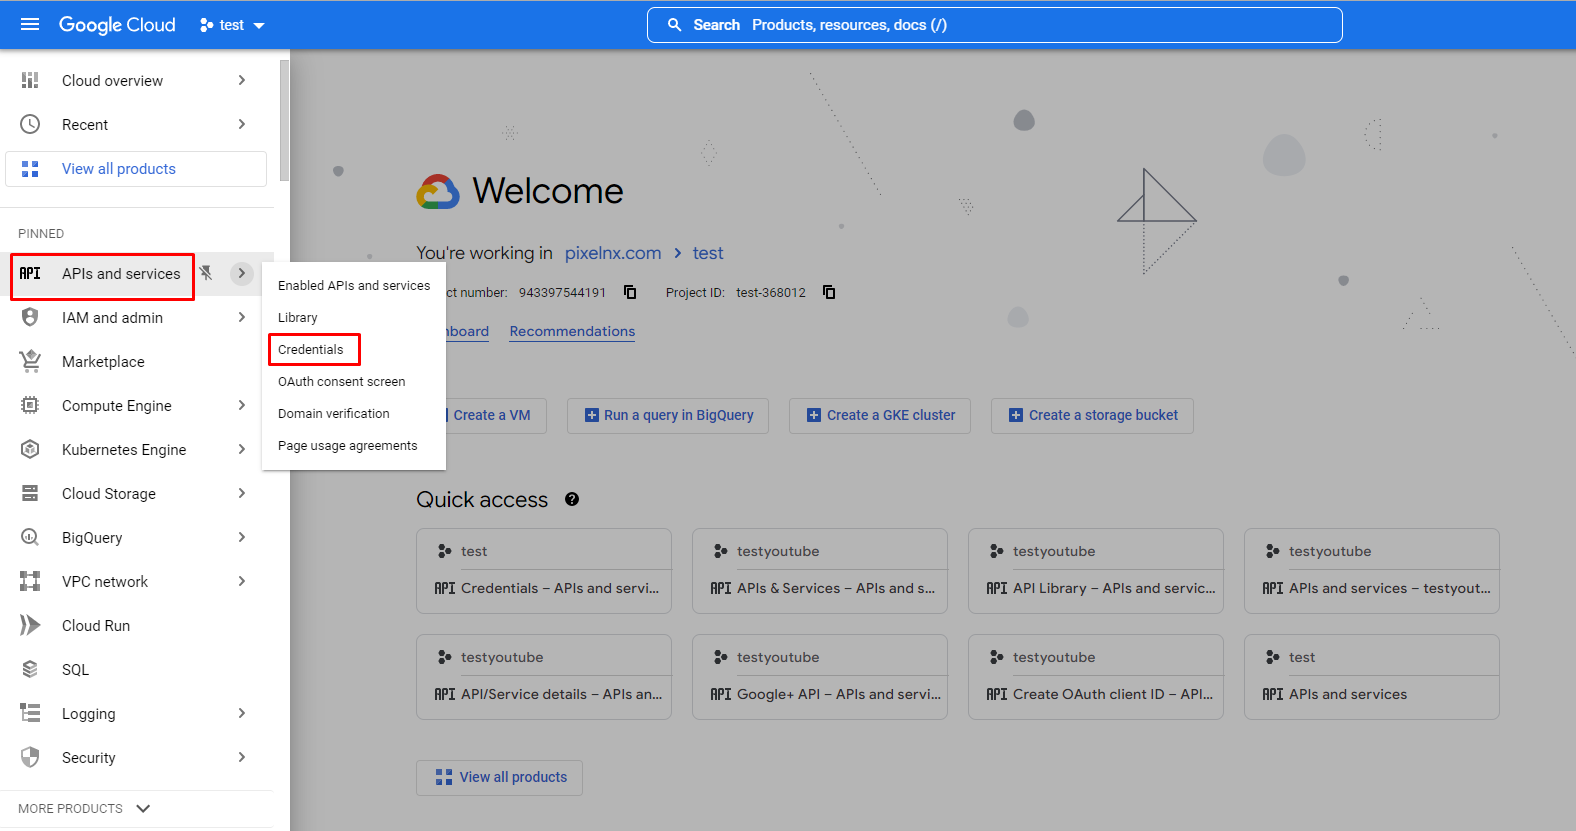Expand the MORE PRODUCTS section
The image size is (1576, 831).
[85, 808]
